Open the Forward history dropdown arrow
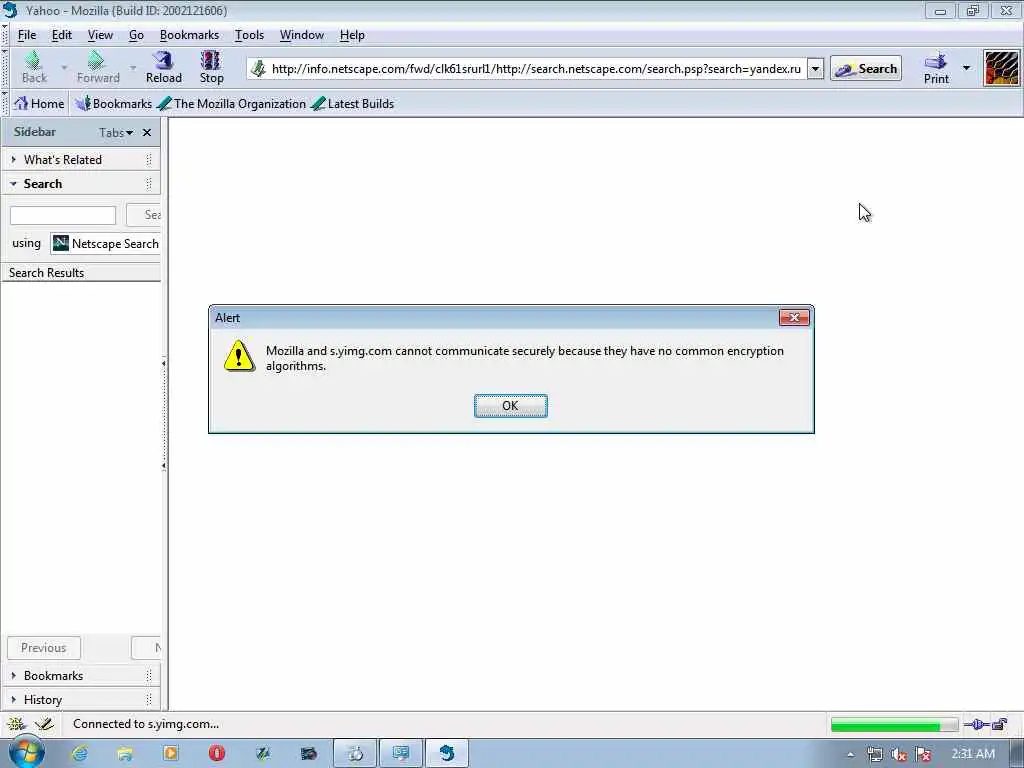Image resolution: width=1024 pixels, height=768 pixels. pyautogui.click(x=133, y=67)
